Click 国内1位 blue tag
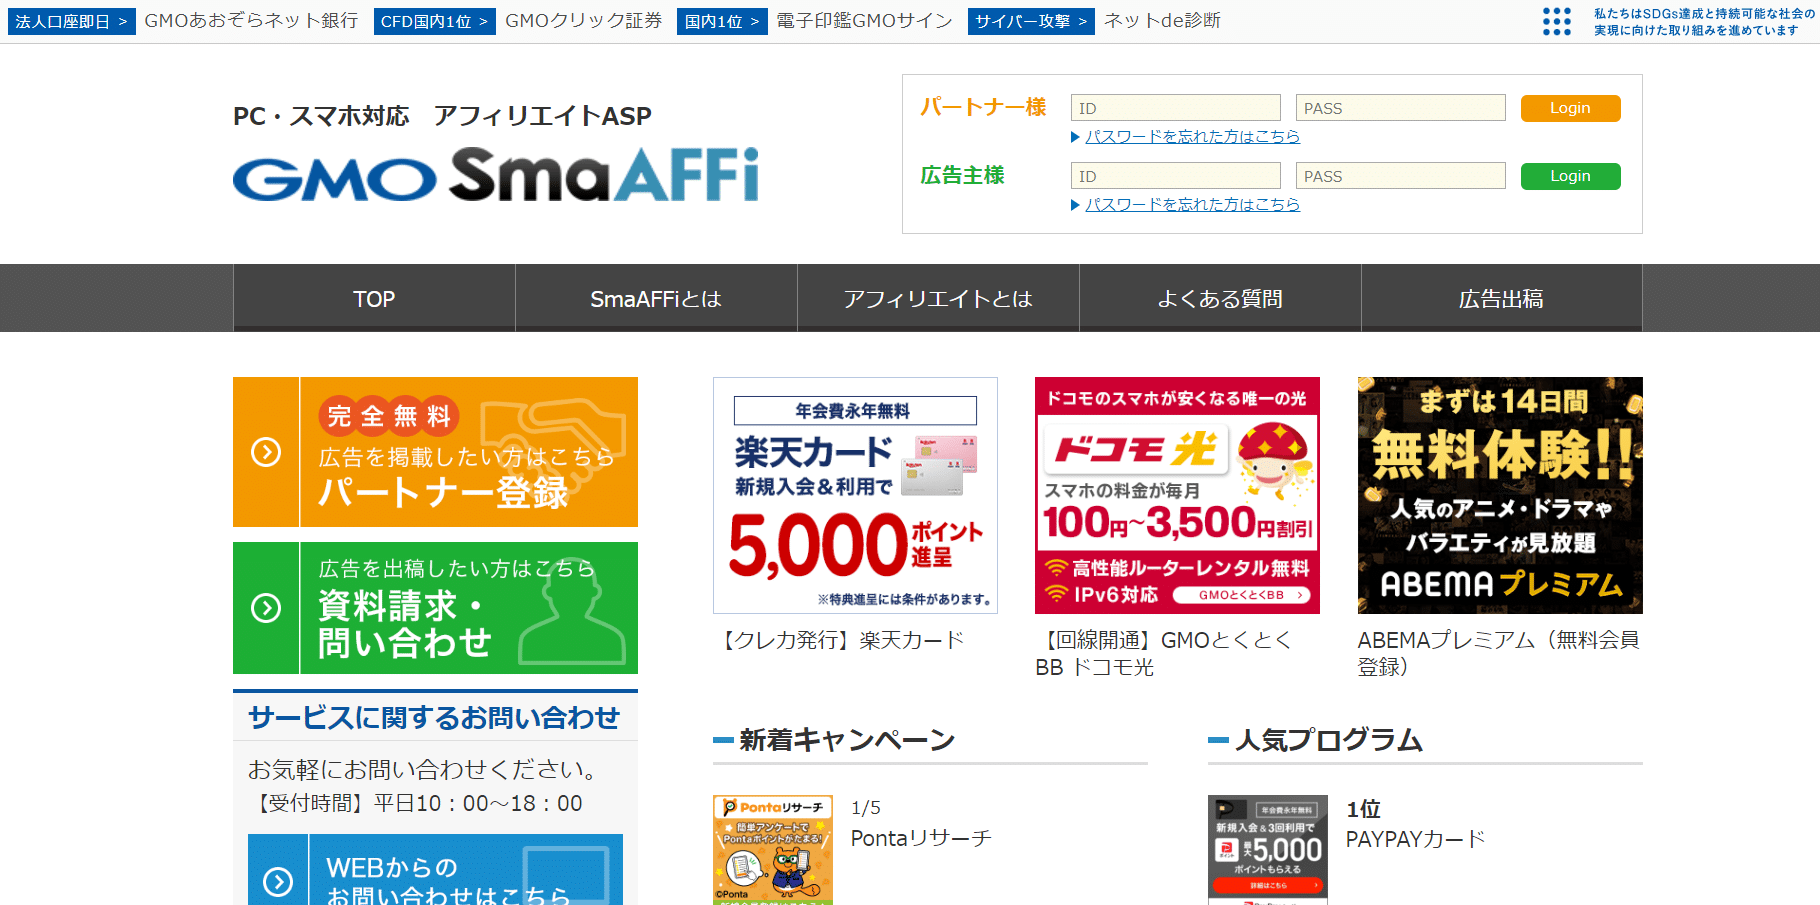This screenshot has width=1820, height=905. coord(722,21)
